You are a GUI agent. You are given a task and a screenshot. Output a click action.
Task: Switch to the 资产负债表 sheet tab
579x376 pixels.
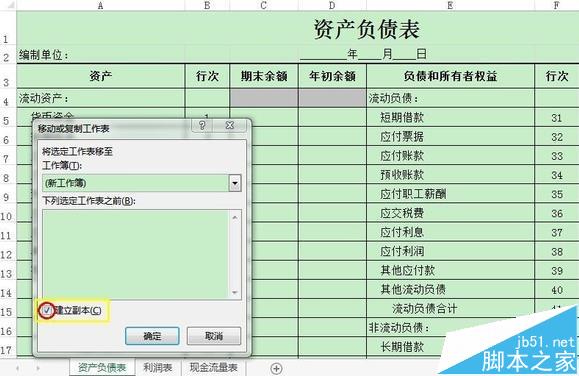click(x=102, y=368)
